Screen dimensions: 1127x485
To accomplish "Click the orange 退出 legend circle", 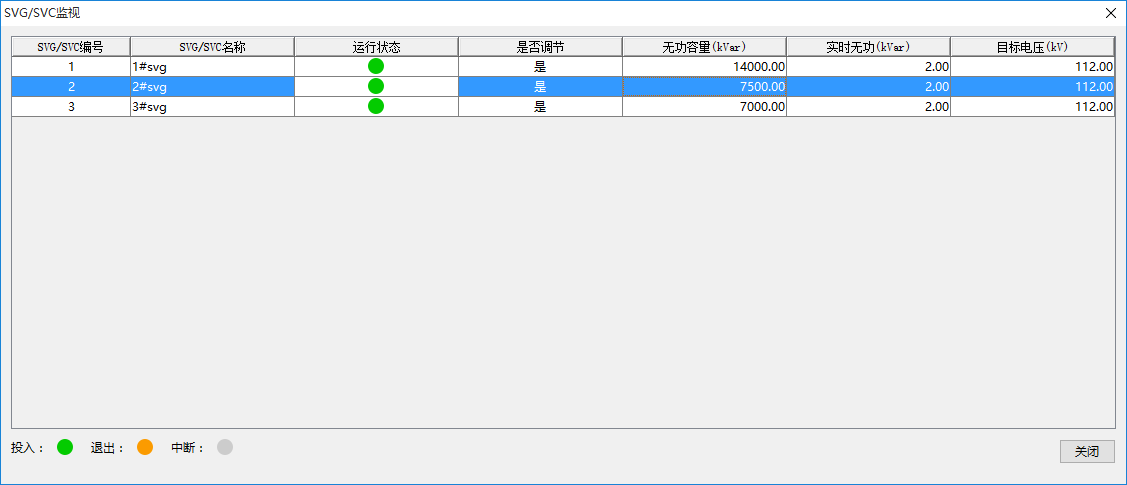I will (145, 447).
